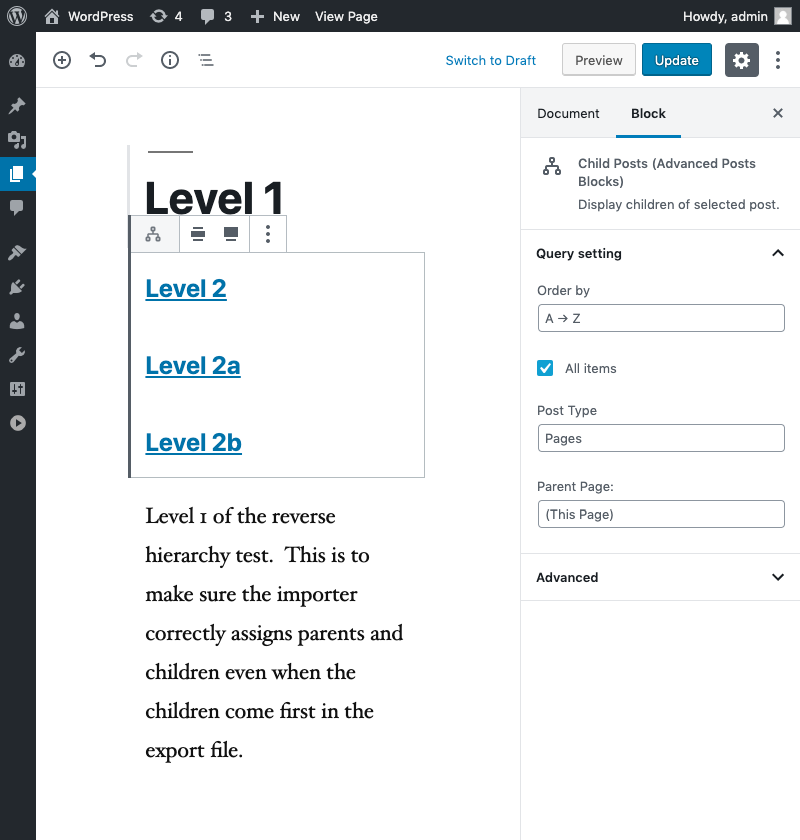Open block's more options ellipsis

coord(268,234)
